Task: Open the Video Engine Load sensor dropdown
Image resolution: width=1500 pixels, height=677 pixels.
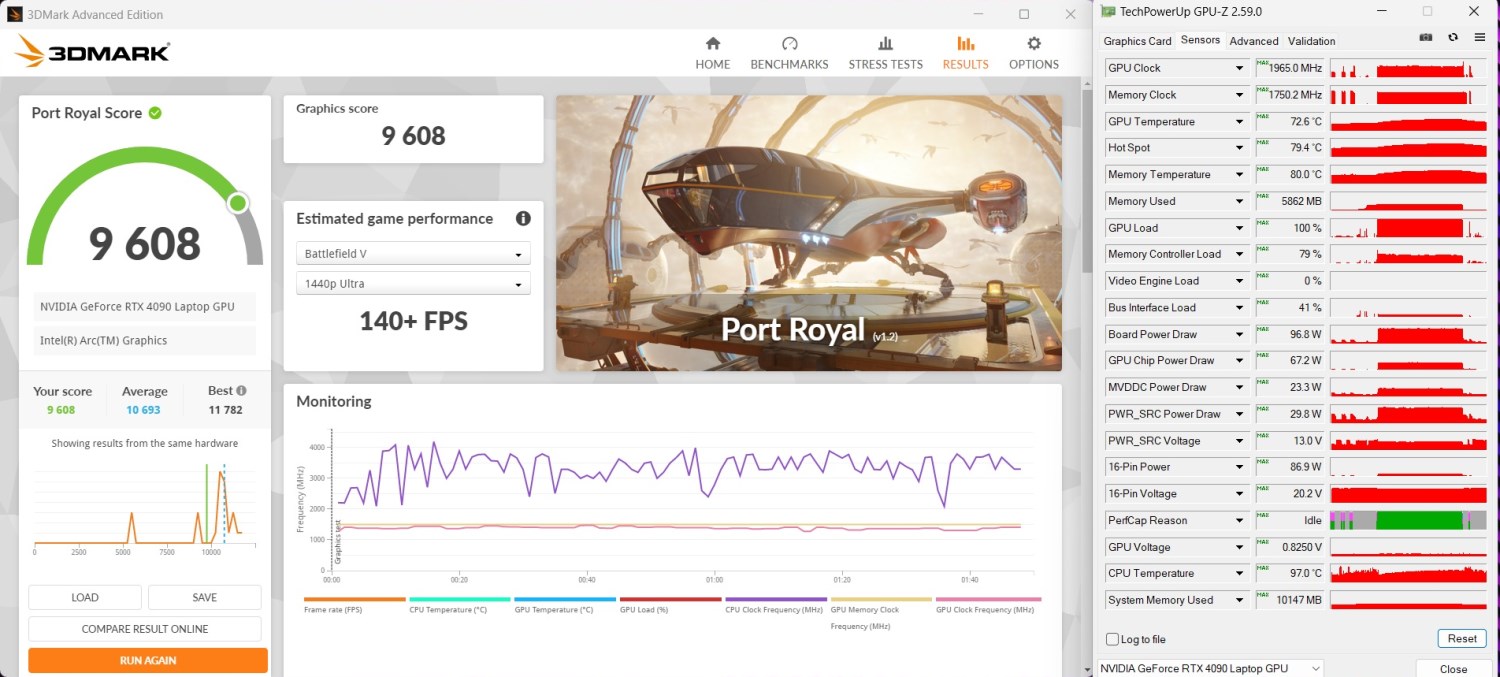Action: (x=1241, y=281)
